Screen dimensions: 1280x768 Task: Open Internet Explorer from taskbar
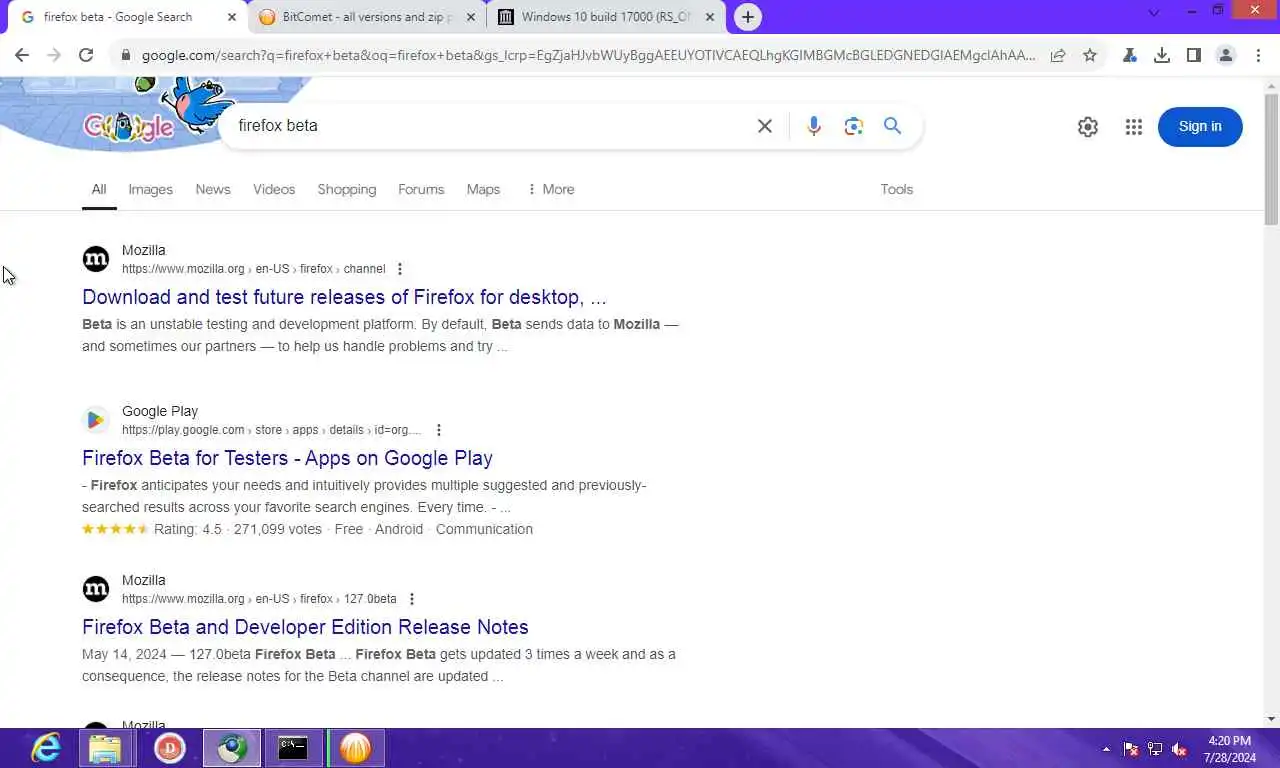pyautogui.click(x=46, y=748)
